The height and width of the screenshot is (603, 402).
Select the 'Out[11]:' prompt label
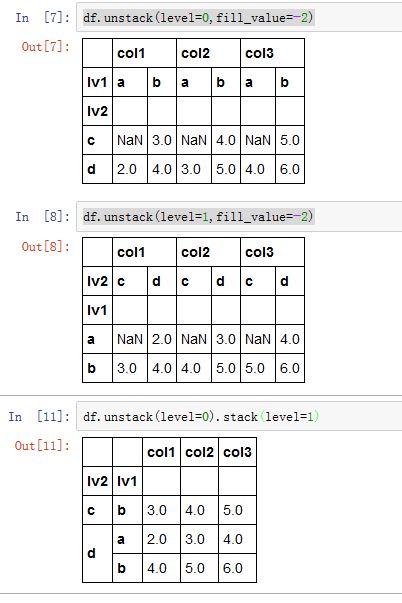(x=42, y=446)
